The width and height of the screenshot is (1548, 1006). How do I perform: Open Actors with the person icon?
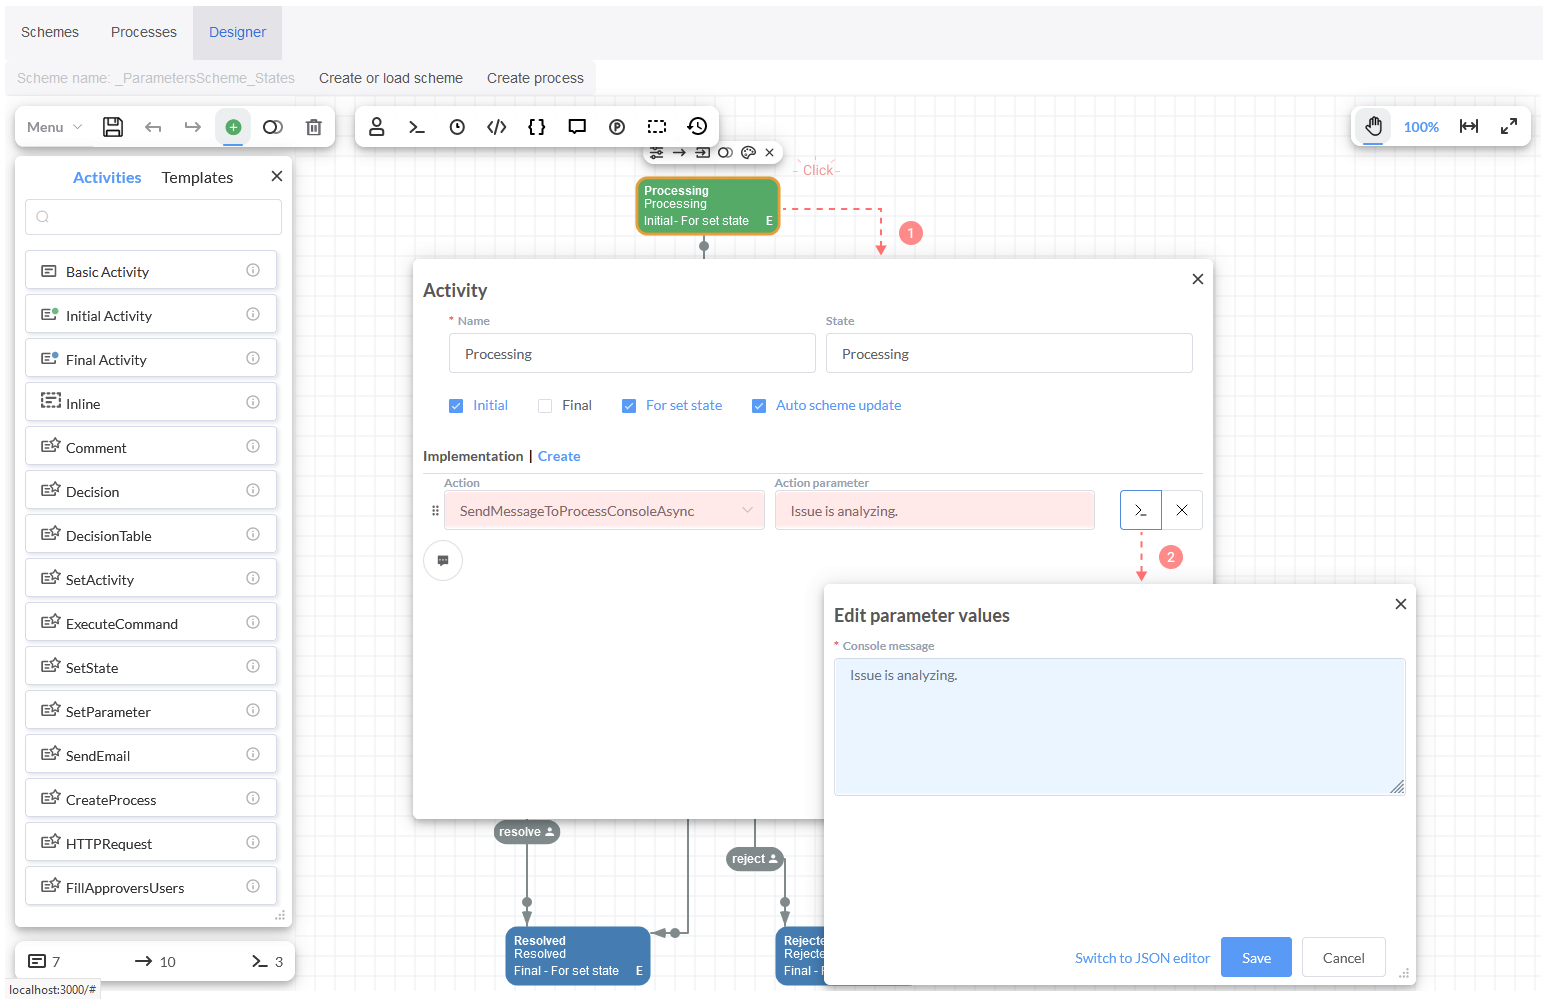pyautogui.click(x=377, y=127)
